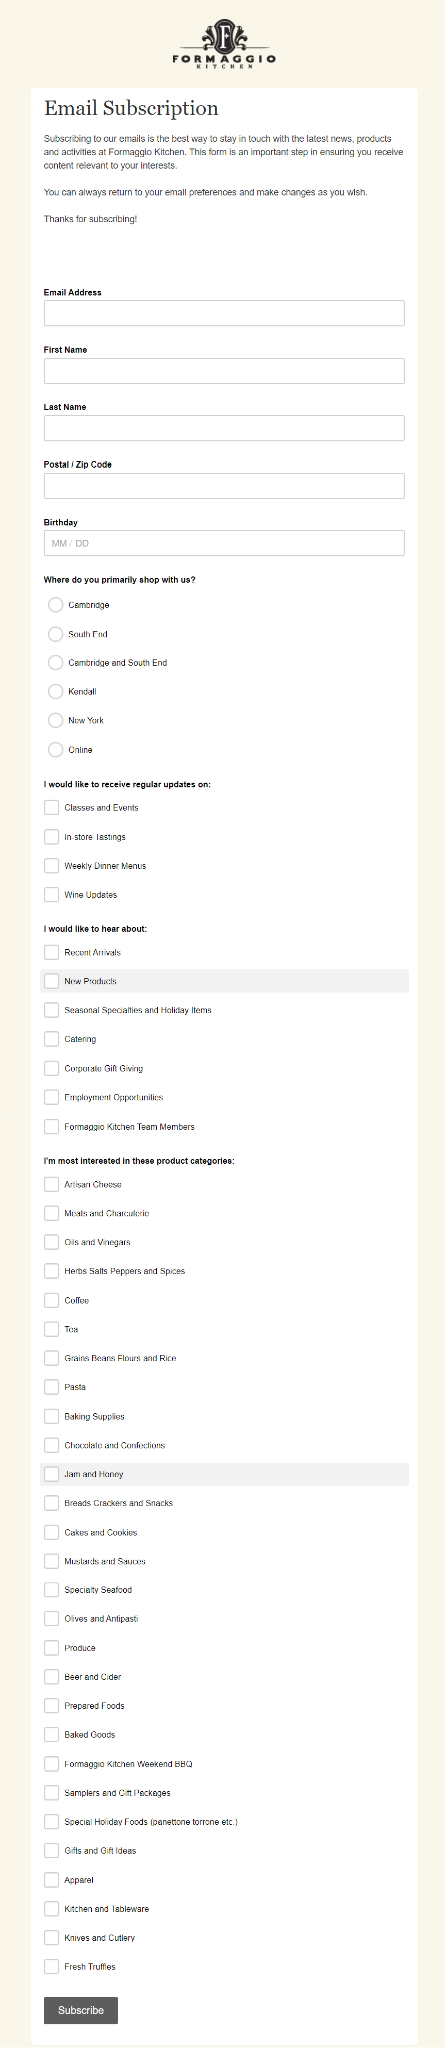Click the Postal / Zip Code field
Image resolution: width=445 pixels, height=2048 pixels.
(224, 486)
